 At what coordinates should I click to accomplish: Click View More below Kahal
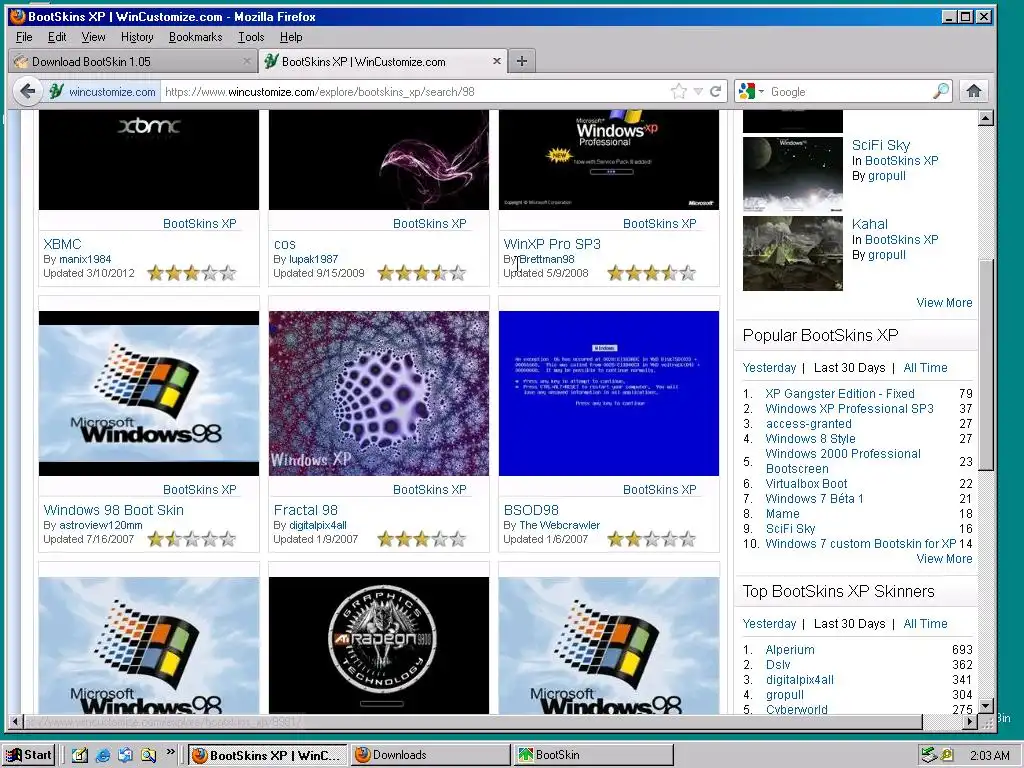[944, 303]
